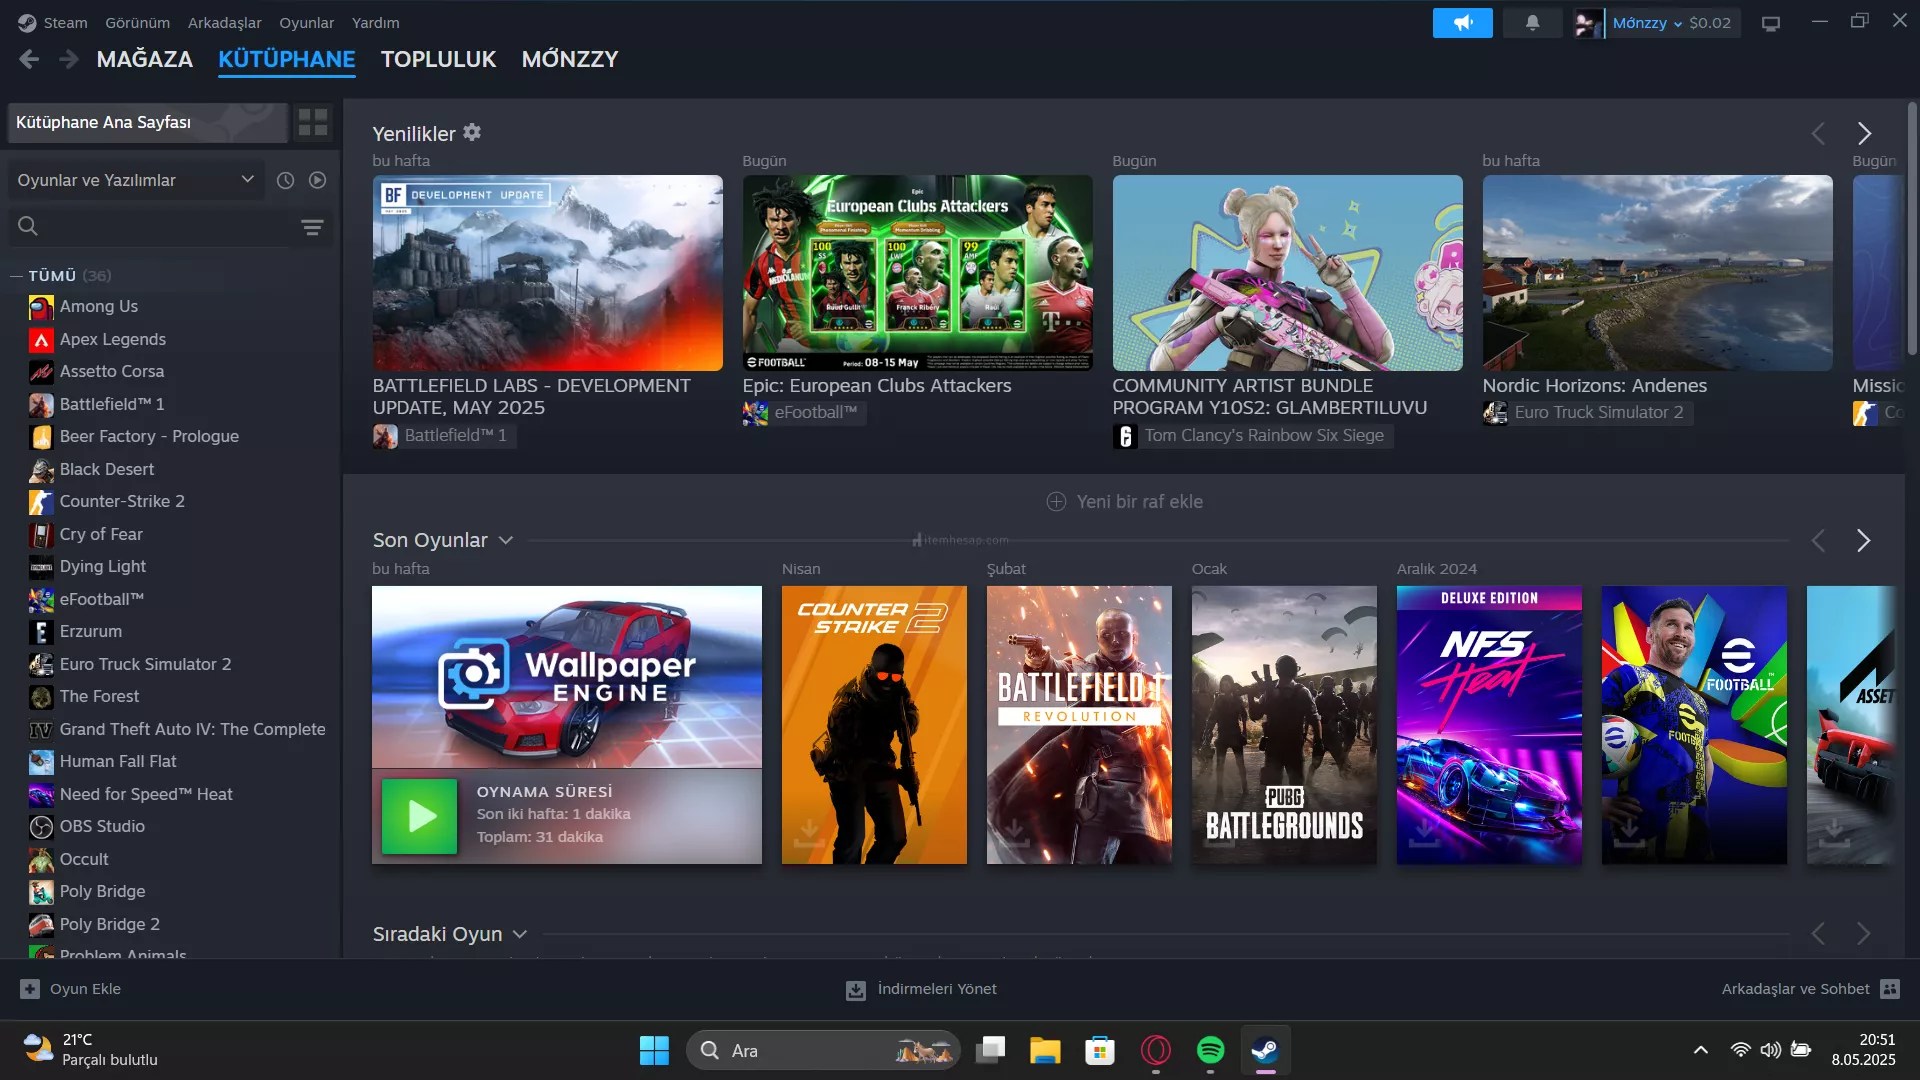Viewport: 1920px width, 1080px height.
Task: Open the Nordic Horizons: Andenes news card
Action: click(x=1657, y=273)
